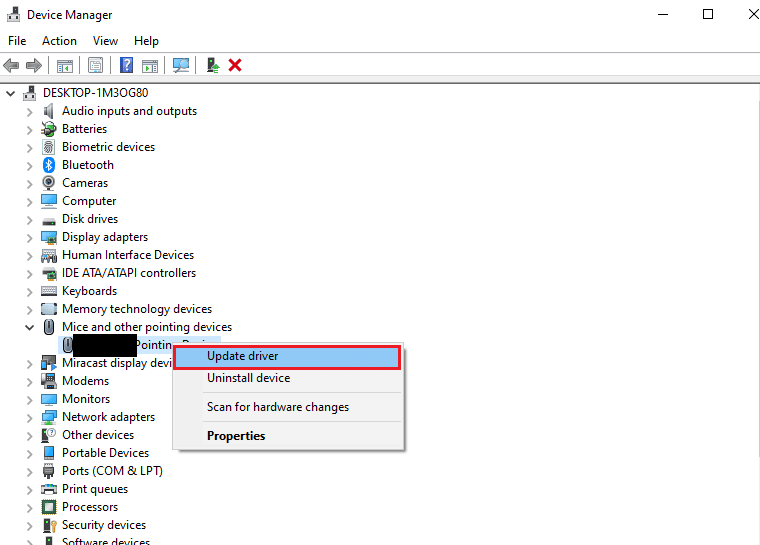Click the Display adapters icon
760x545 pixels.
48,237
